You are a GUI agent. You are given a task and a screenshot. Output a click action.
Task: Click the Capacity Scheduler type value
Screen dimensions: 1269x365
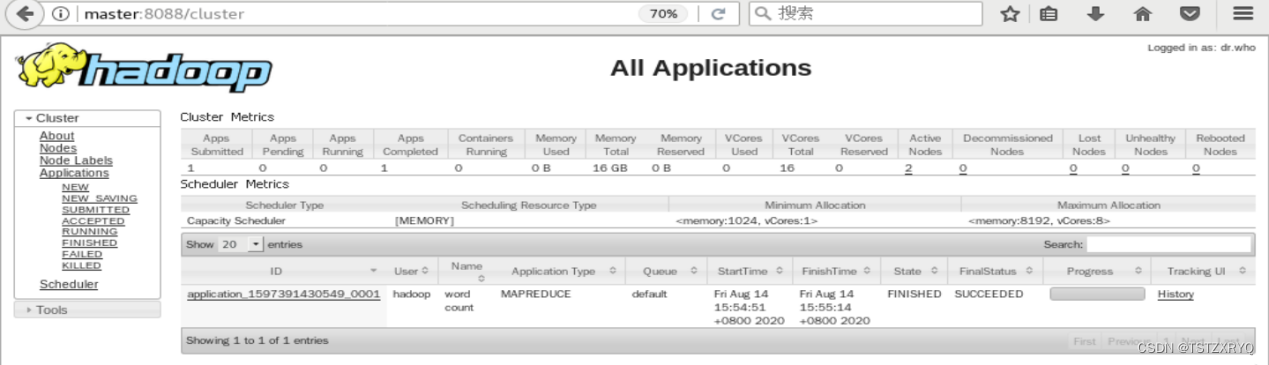pyautogui.click(x=236, y=220)
